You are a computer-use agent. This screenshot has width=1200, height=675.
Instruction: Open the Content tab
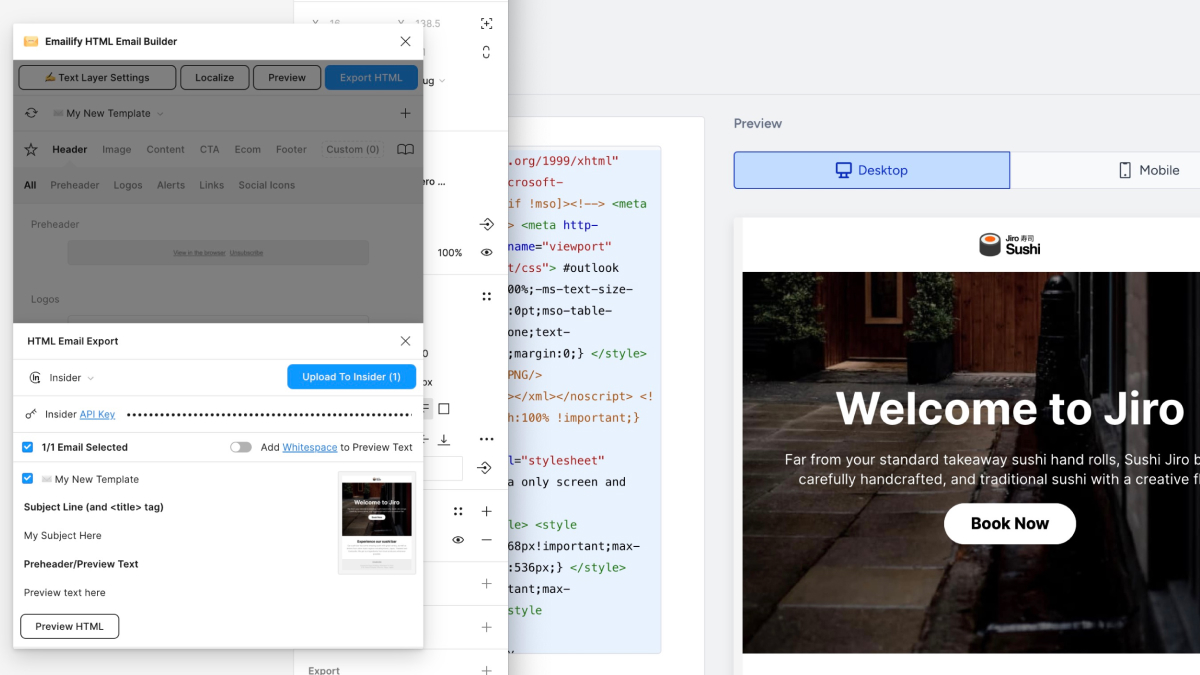pos(165,149)
